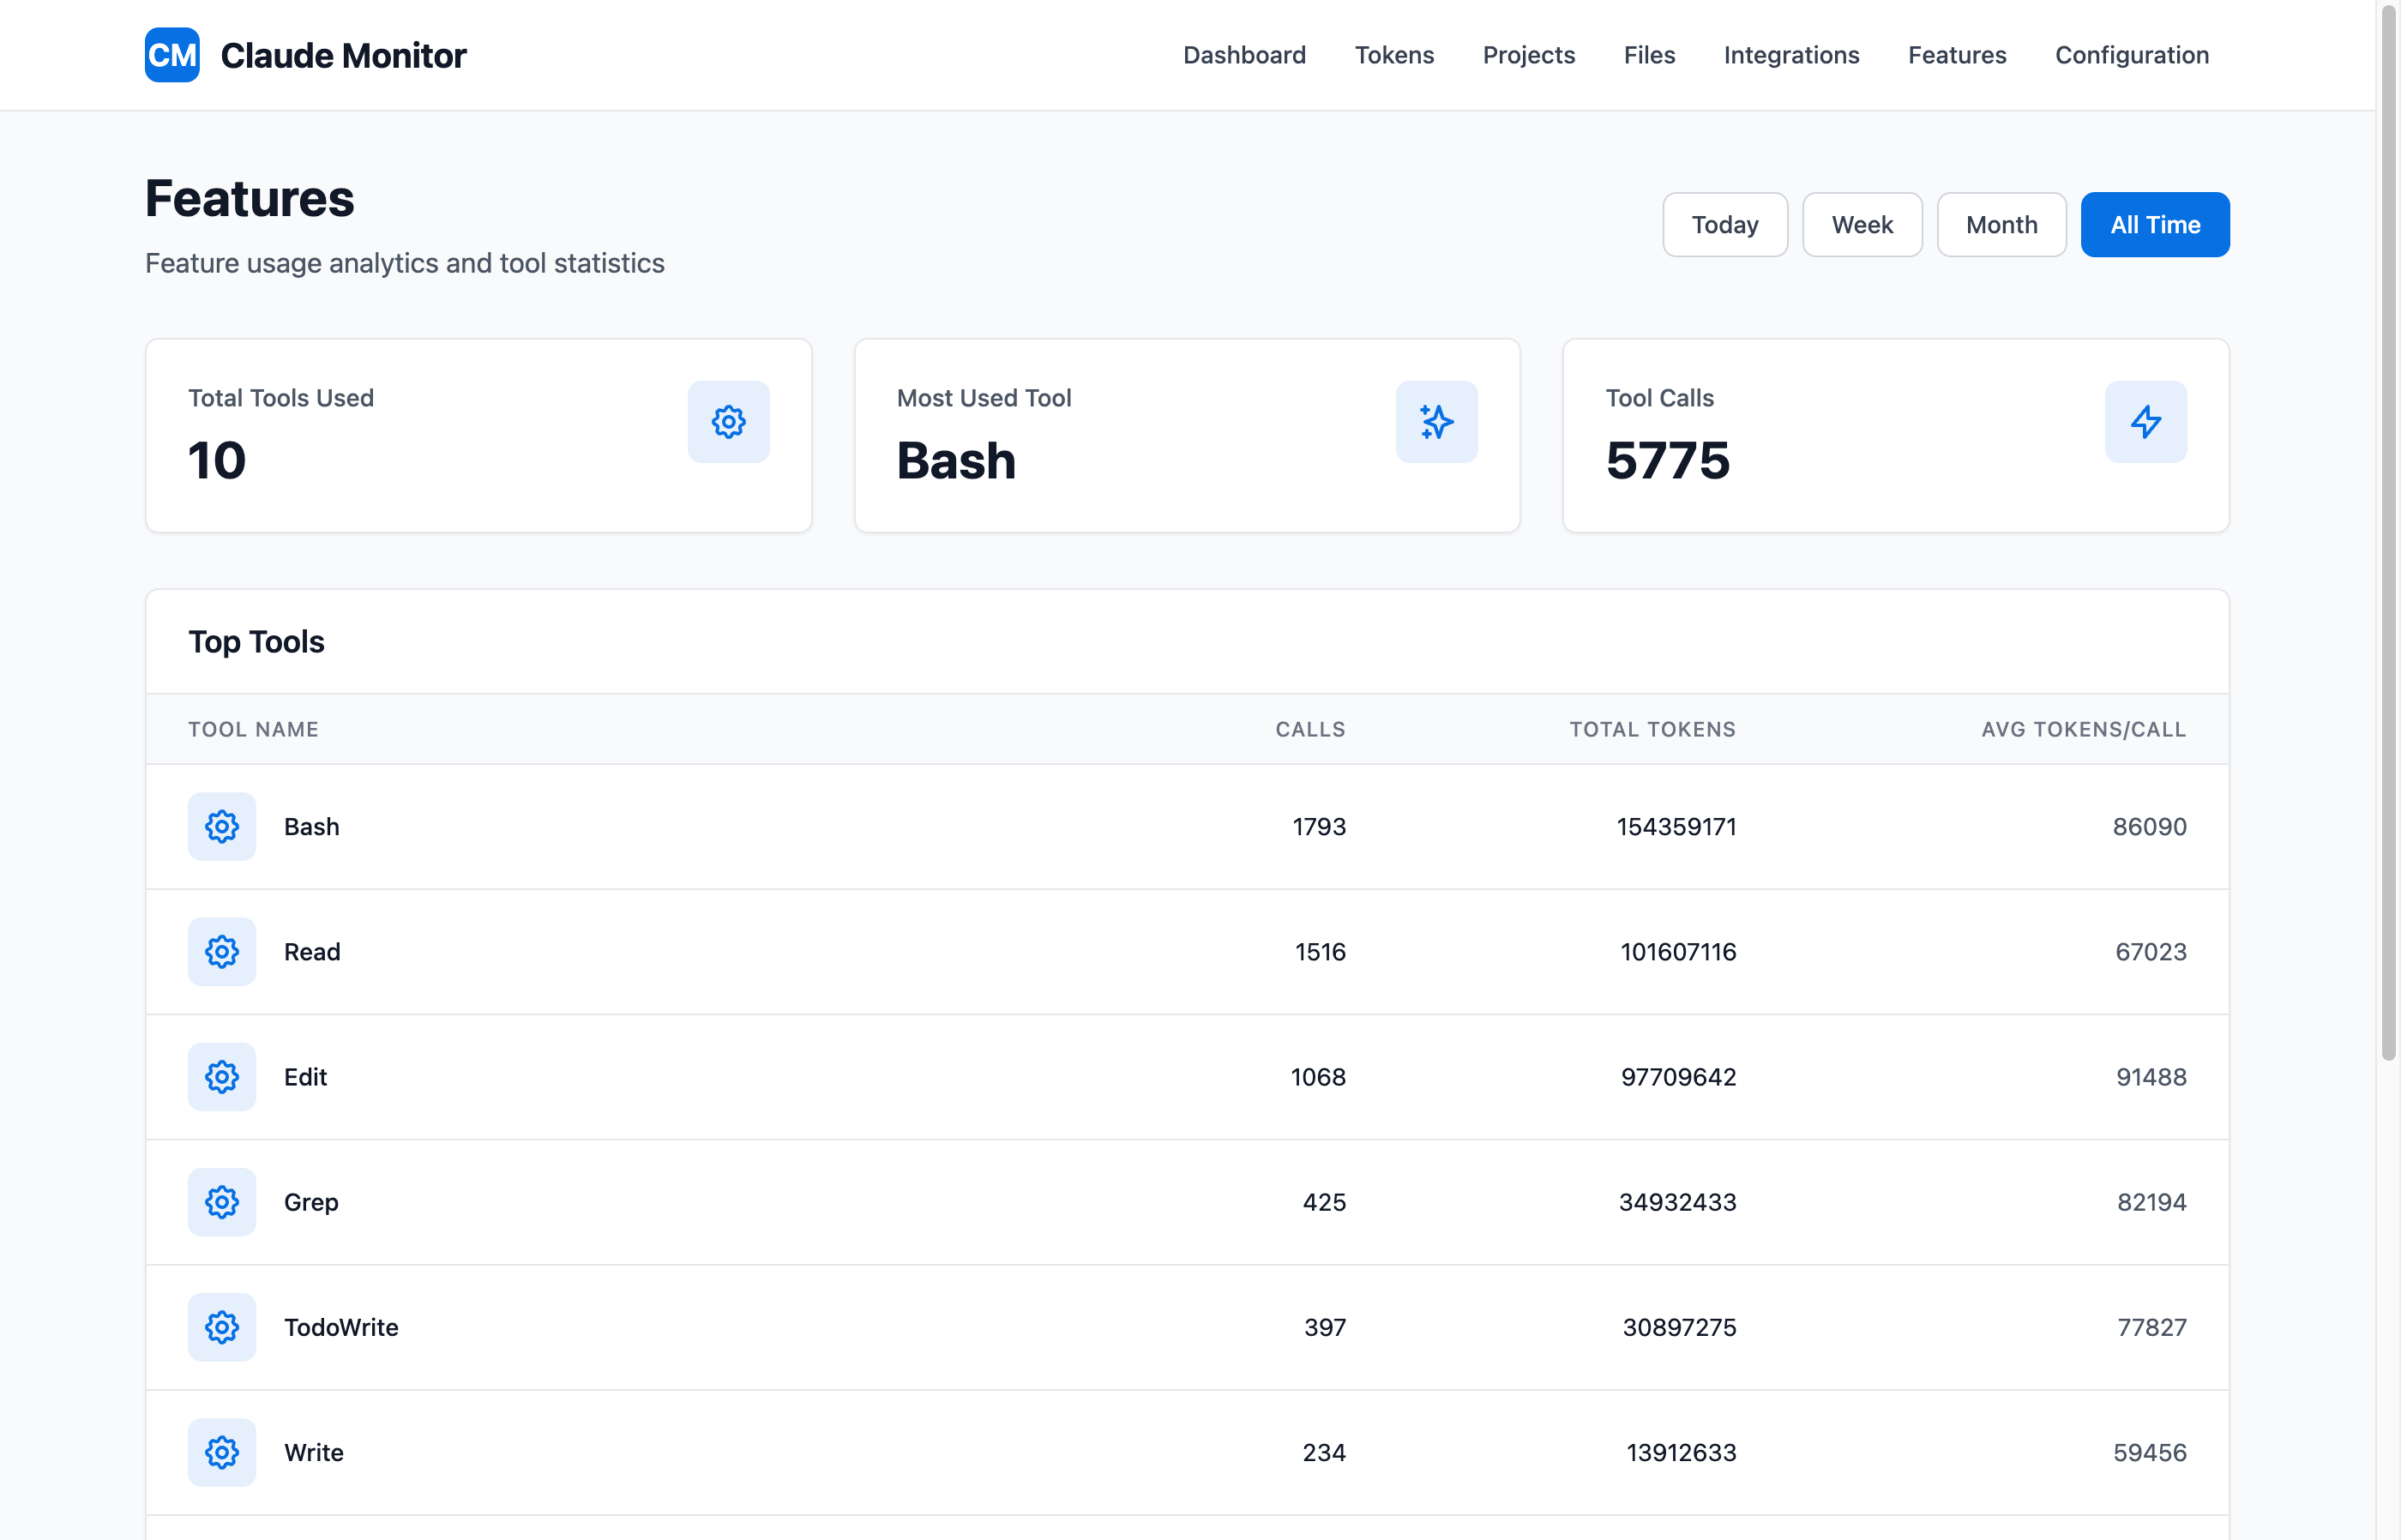Click the gear icon beside Edit row
This screenshot has width=2401, height=1540.
(221, 1077)
